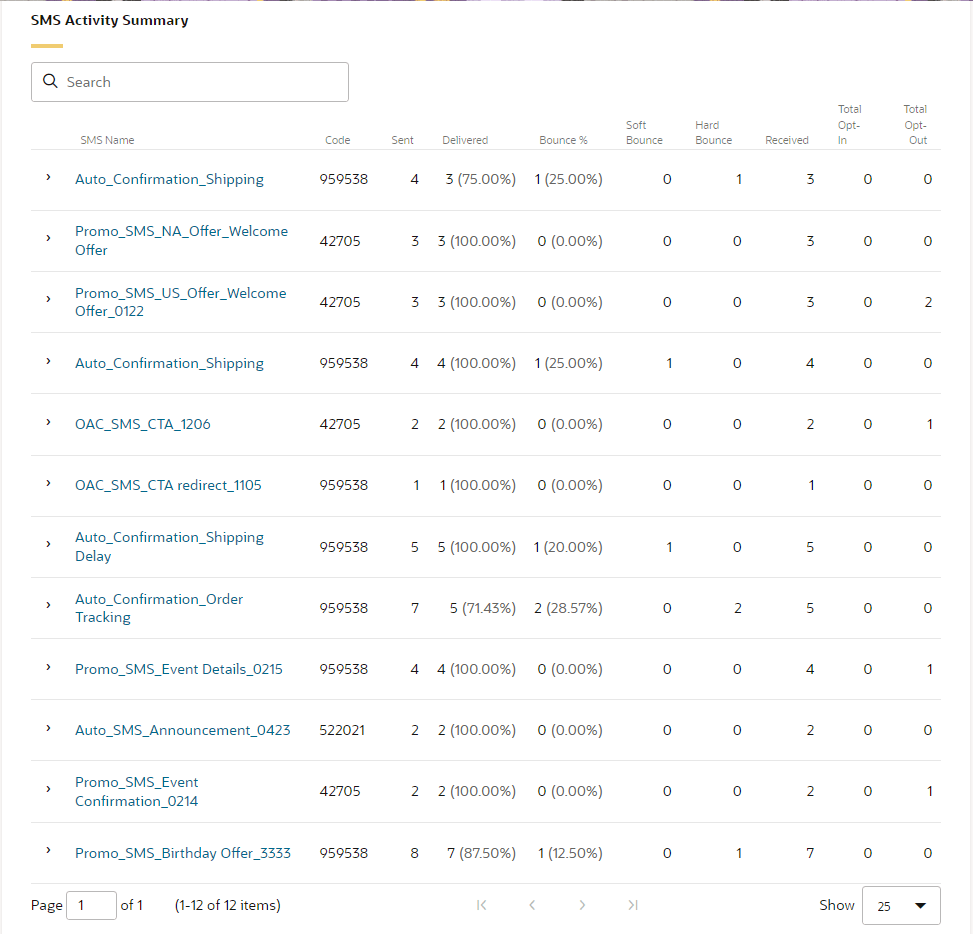Click the page number input field
Image resolution: width=973 pixels, height=934 pixels.
tap(91, 905)
